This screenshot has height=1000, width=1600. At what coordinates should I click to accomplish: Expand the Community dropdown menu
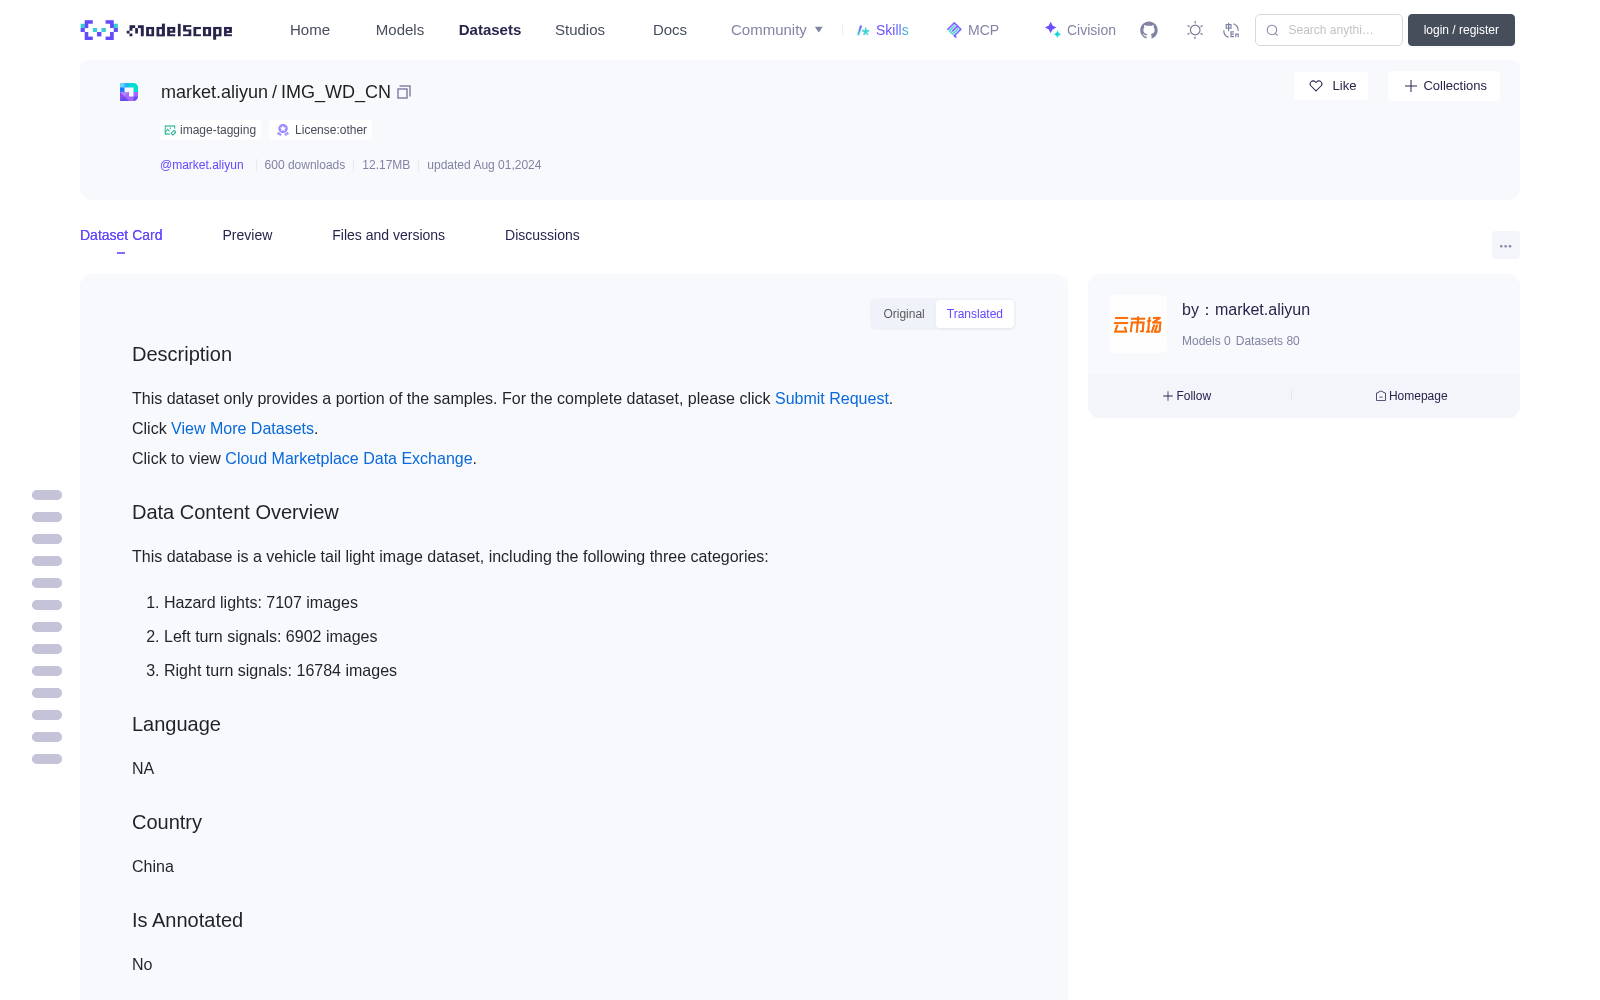click(x=777, y=30)
